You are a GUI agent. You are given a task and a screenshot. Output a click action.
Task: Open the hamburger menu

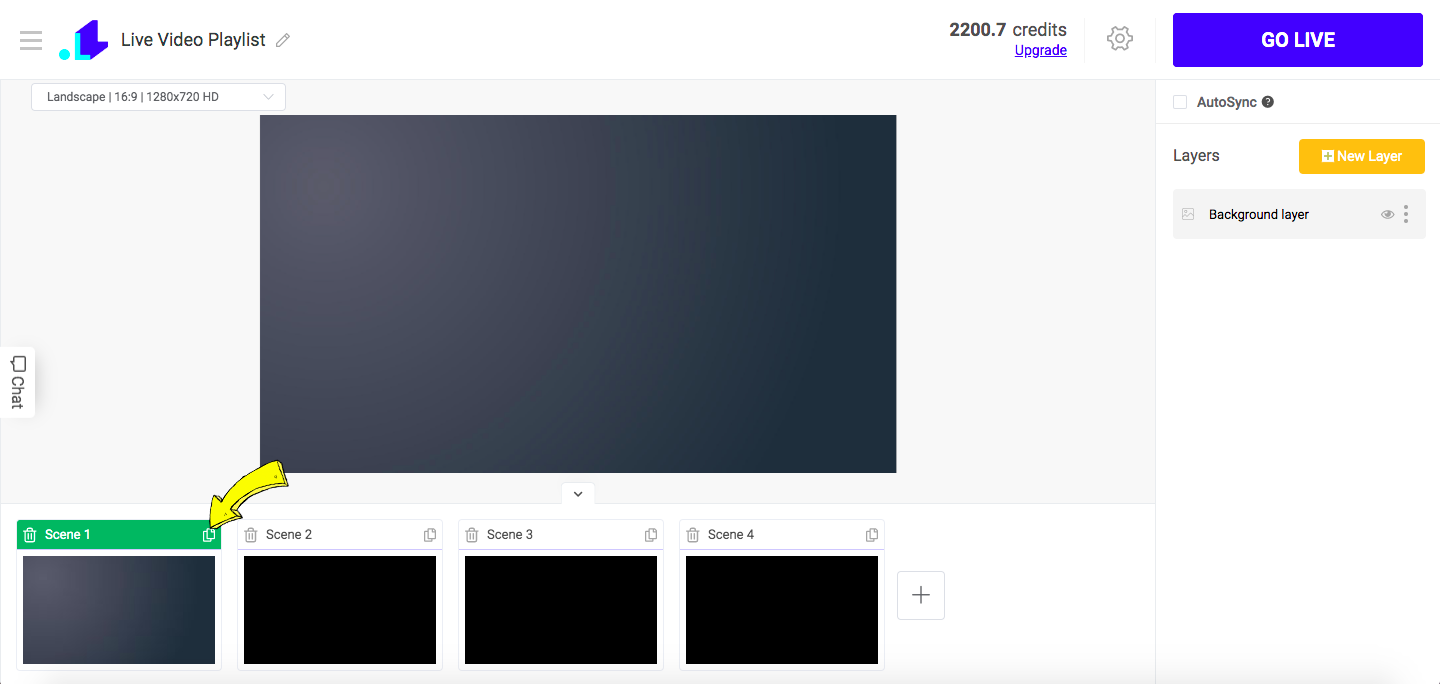(x=31, y=40)
